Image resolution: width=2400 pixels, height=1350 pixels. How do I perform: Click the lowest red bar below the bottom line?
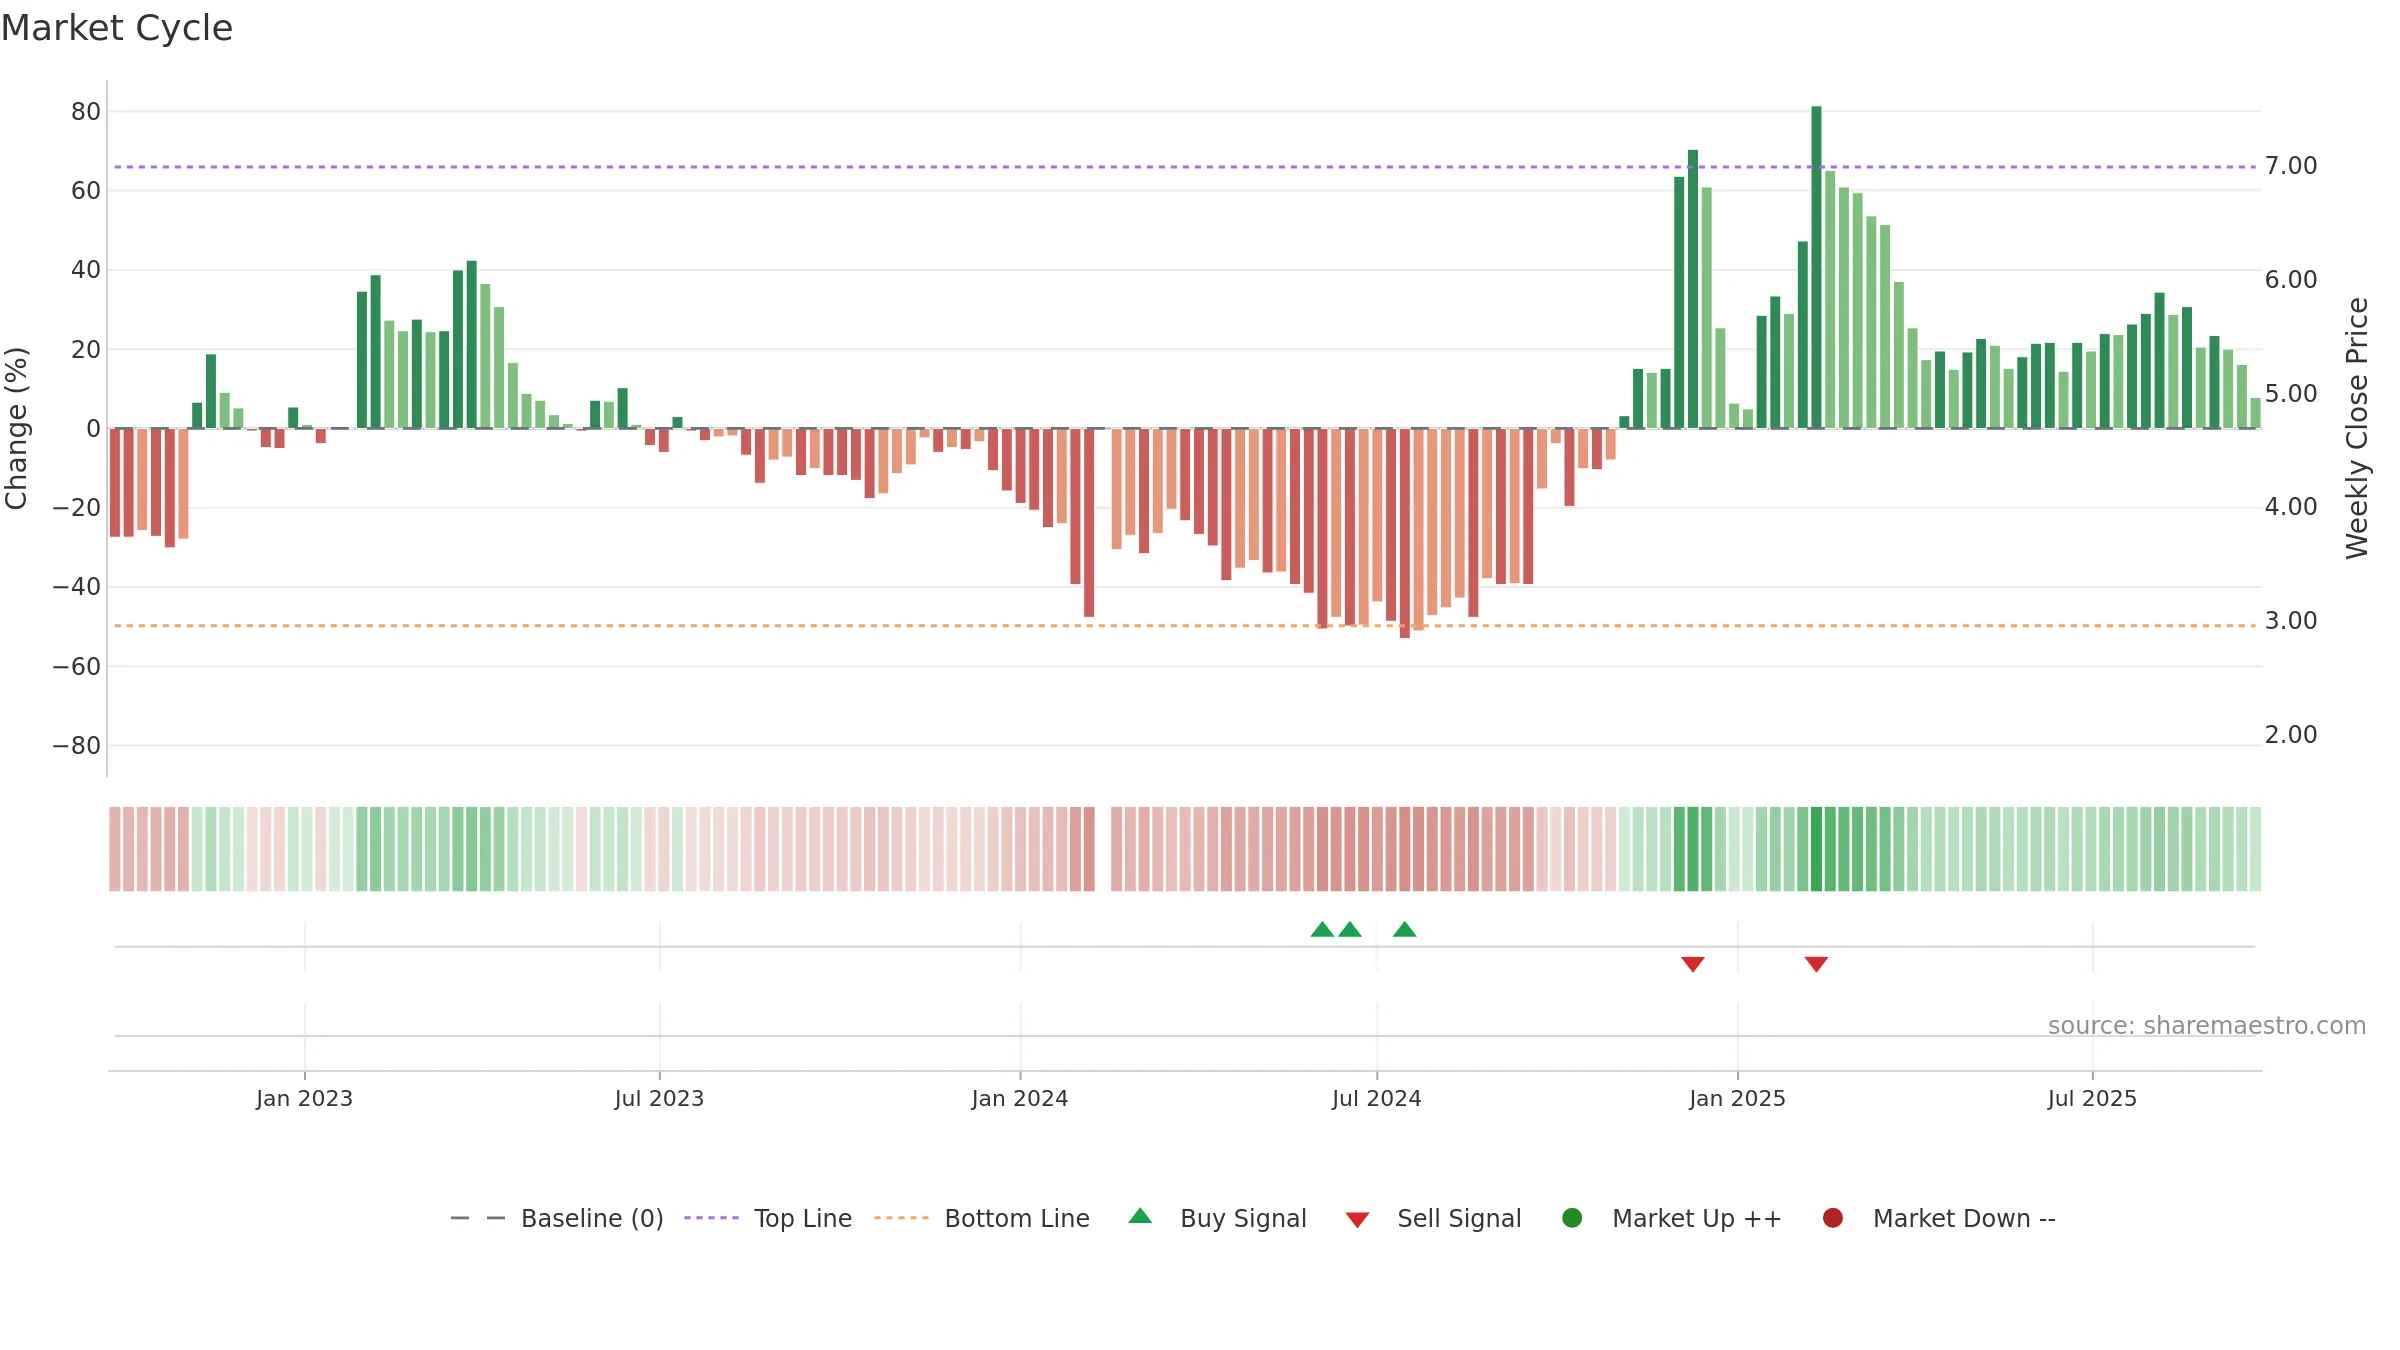click(1405, 533)
